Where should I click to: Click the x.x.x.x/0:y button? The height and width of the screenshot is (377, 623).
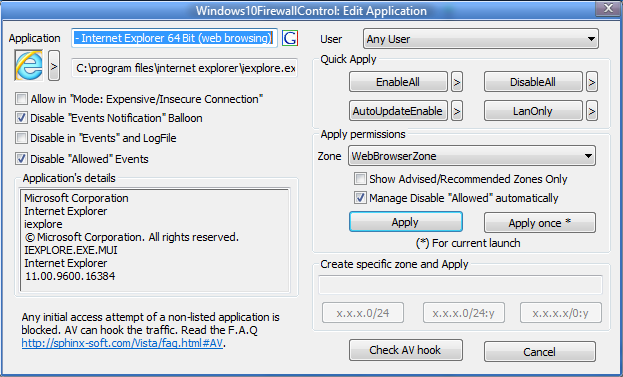561,313
